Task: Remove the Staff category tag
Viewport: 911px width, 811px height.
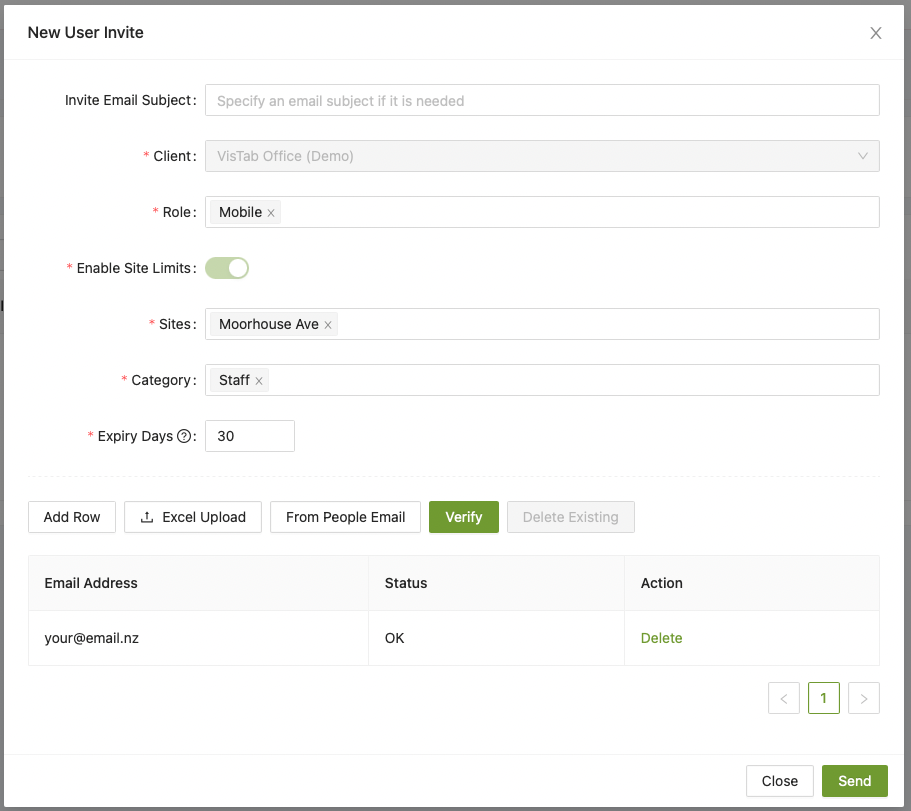Action: click(x=259, y=381)
